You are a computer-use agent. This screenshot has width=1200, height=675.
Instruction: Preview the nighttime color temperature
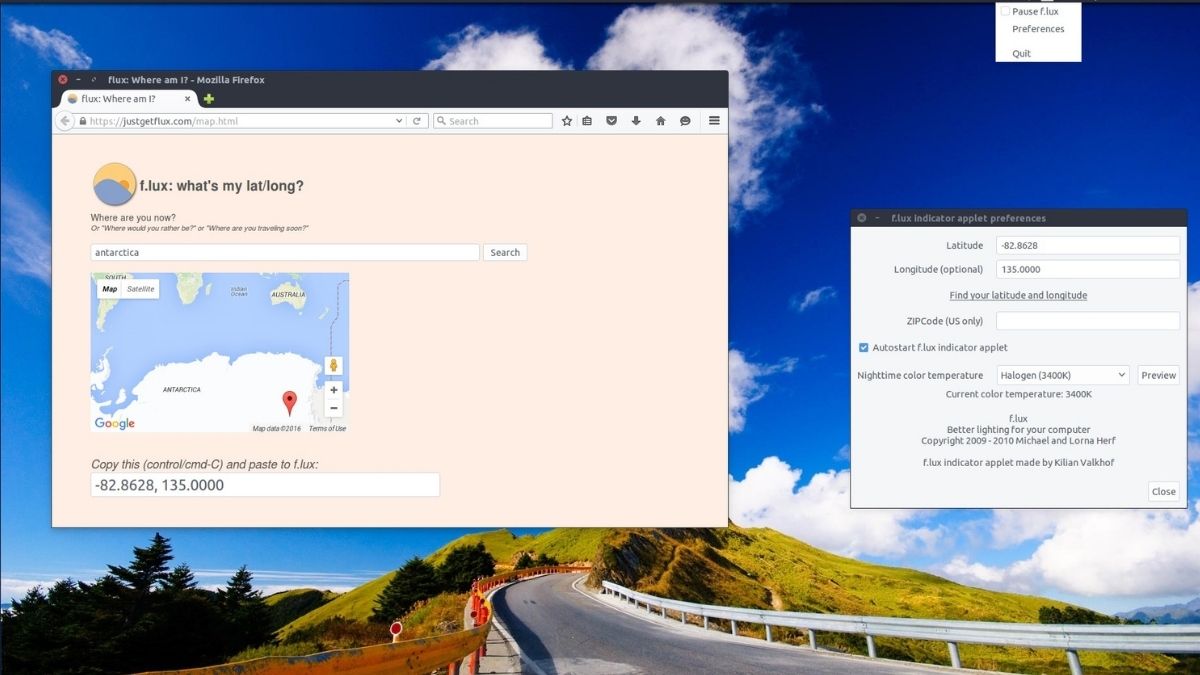pyautogui.click(x=1158, y=375)
